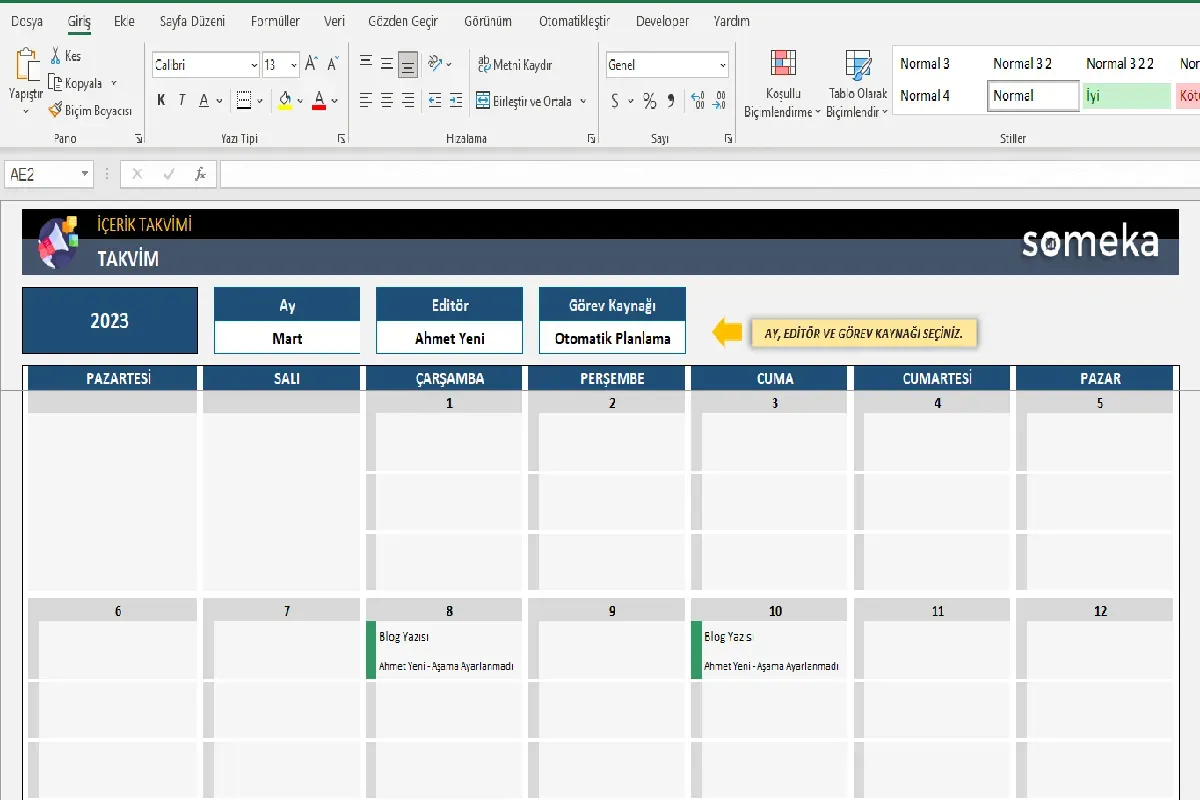Click the Metni Kaydır wrap text icon
Viewport: 1200px width, 800px height.
[484, 65]
